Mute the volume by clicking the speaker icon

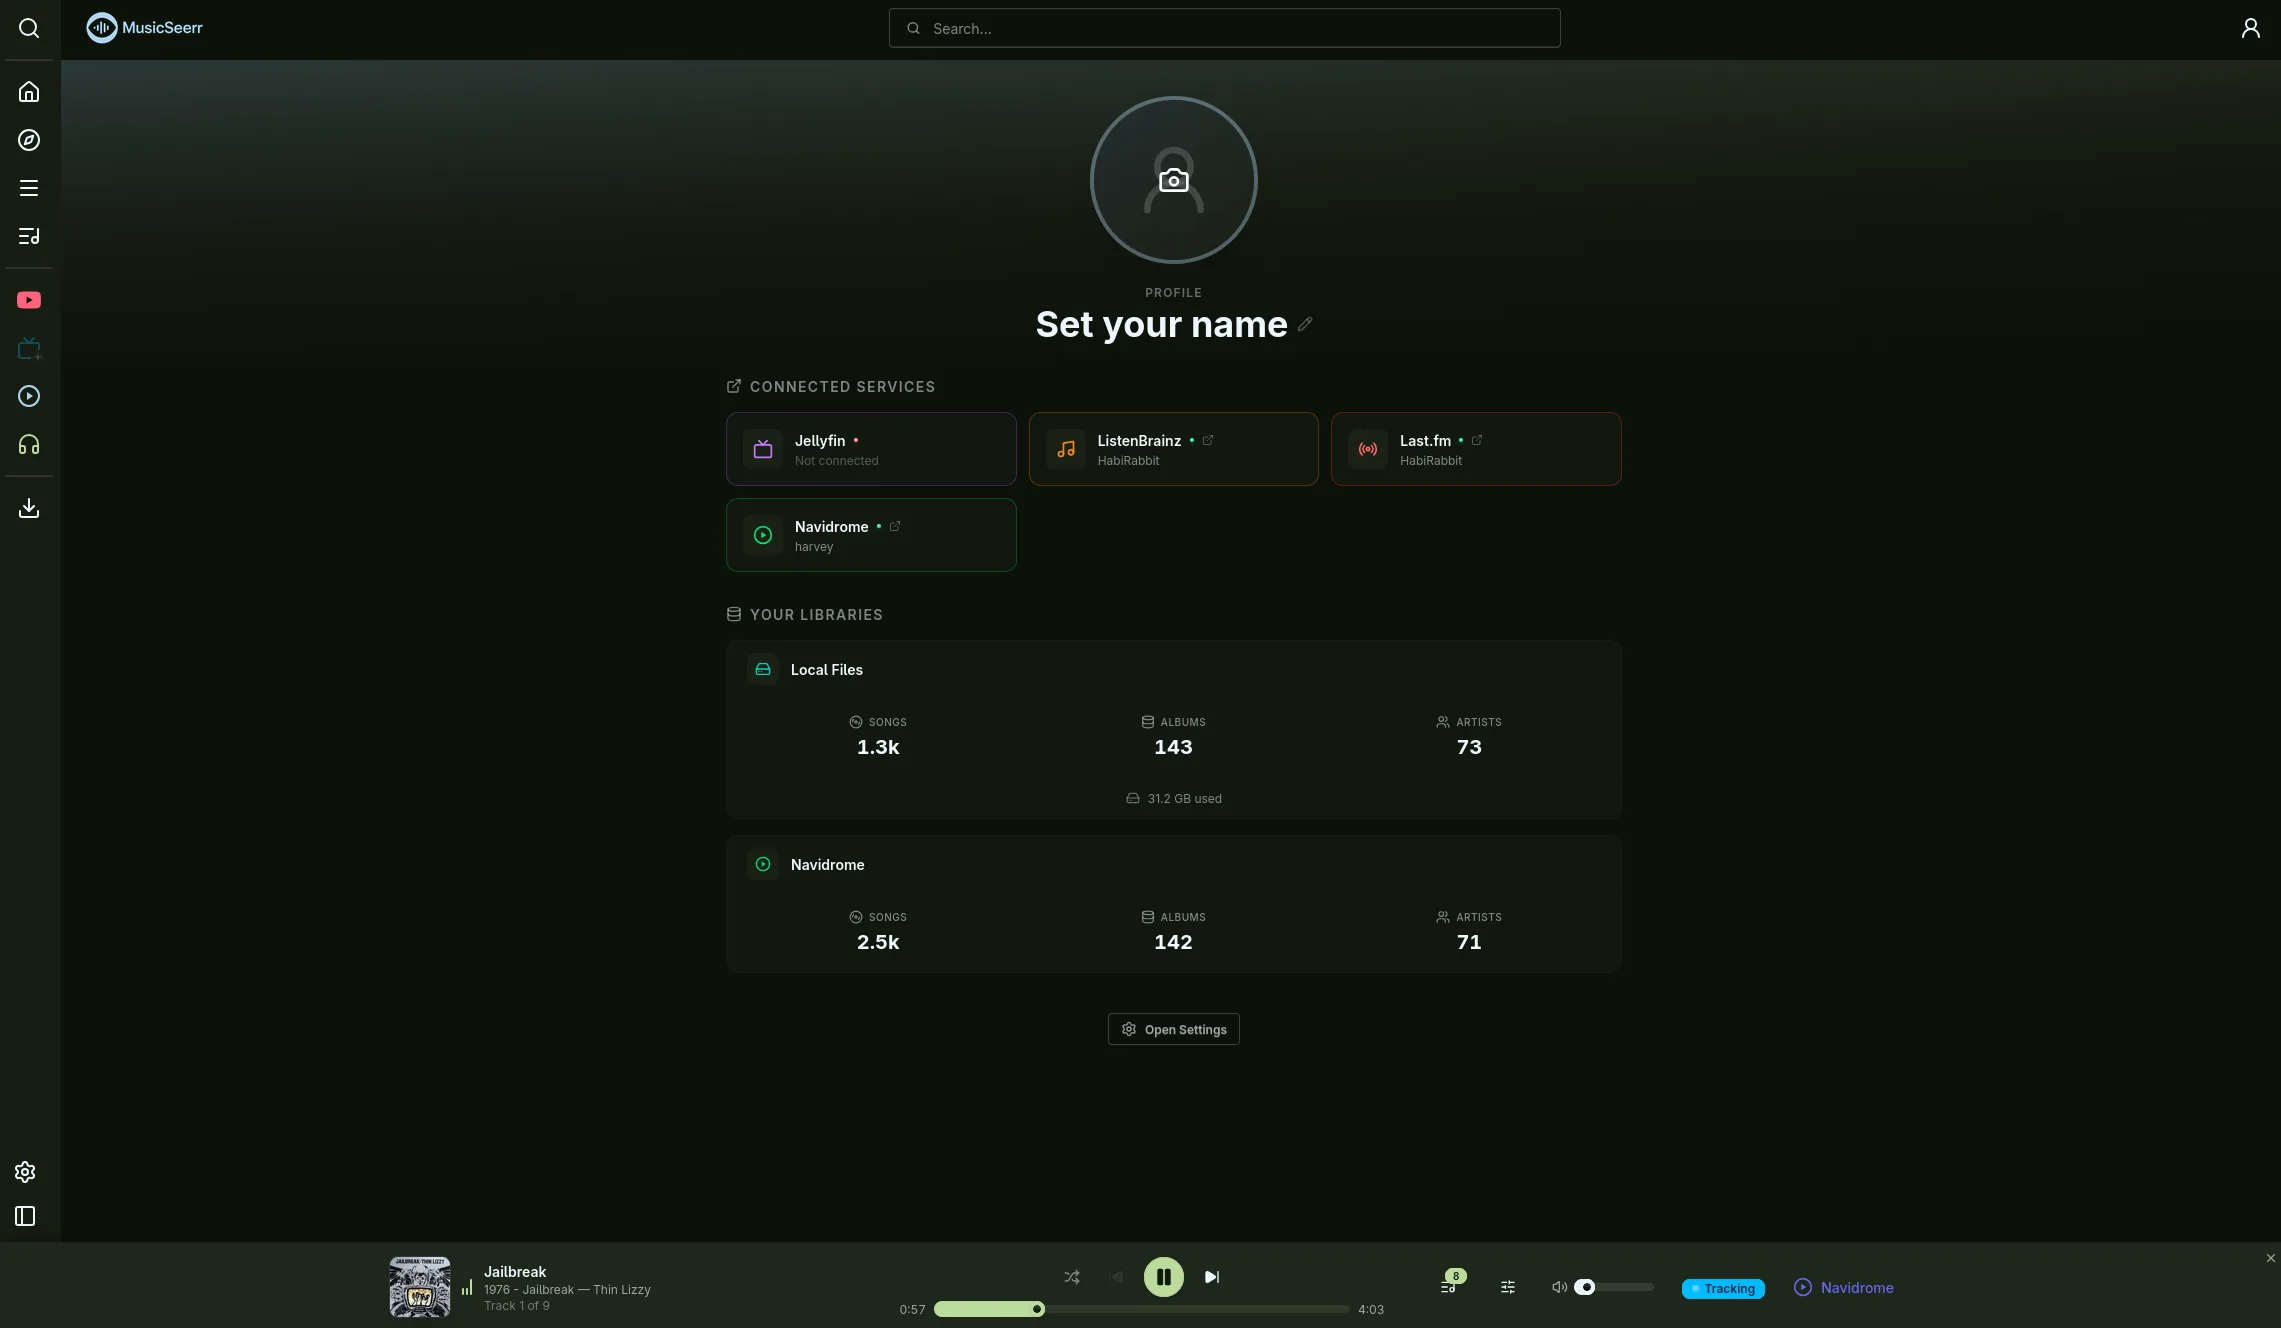click(x=1560, y=1288)
